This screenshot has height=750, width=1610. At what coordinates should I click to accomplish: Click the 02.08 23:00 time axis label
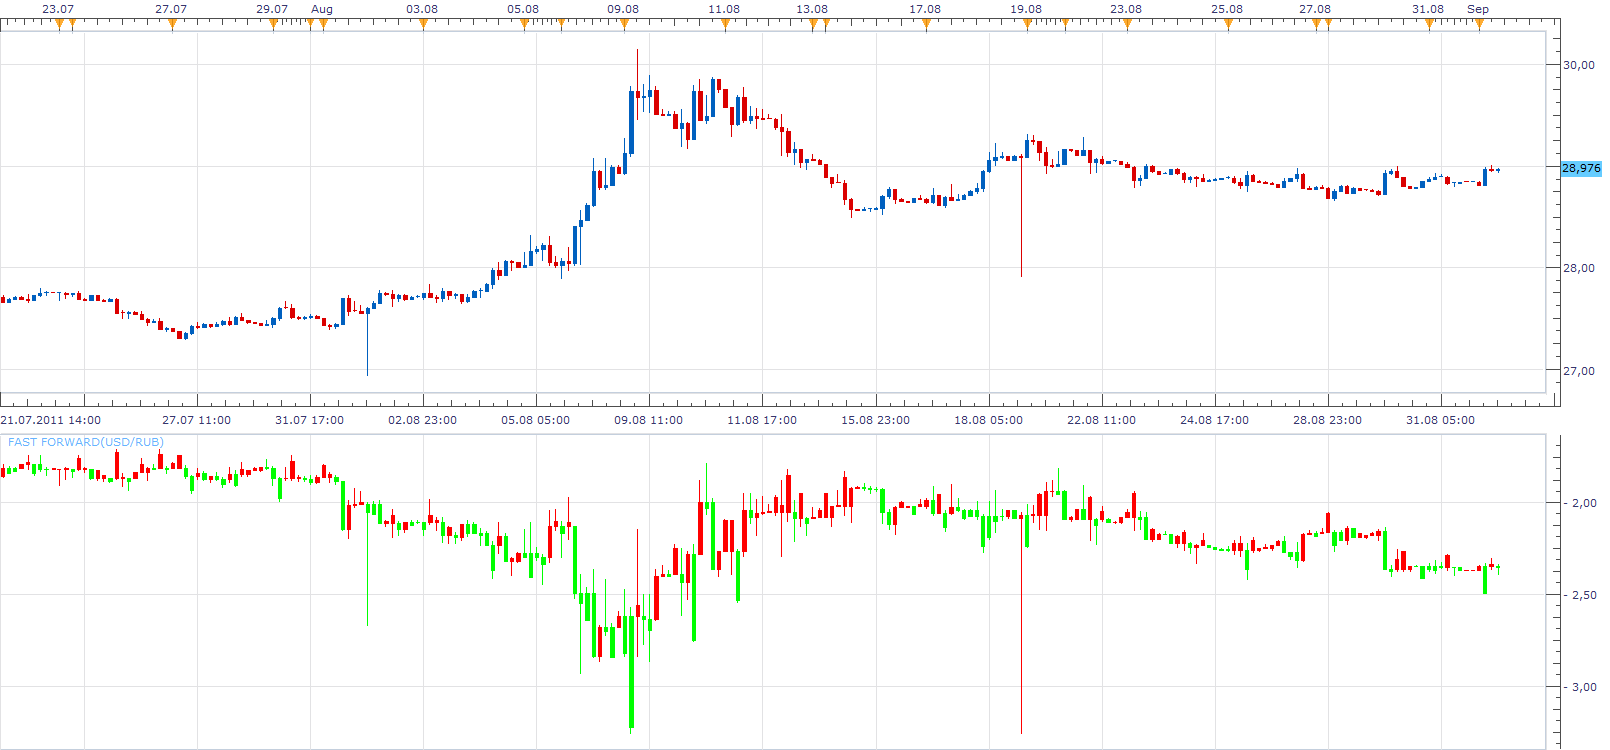(422, 420)
